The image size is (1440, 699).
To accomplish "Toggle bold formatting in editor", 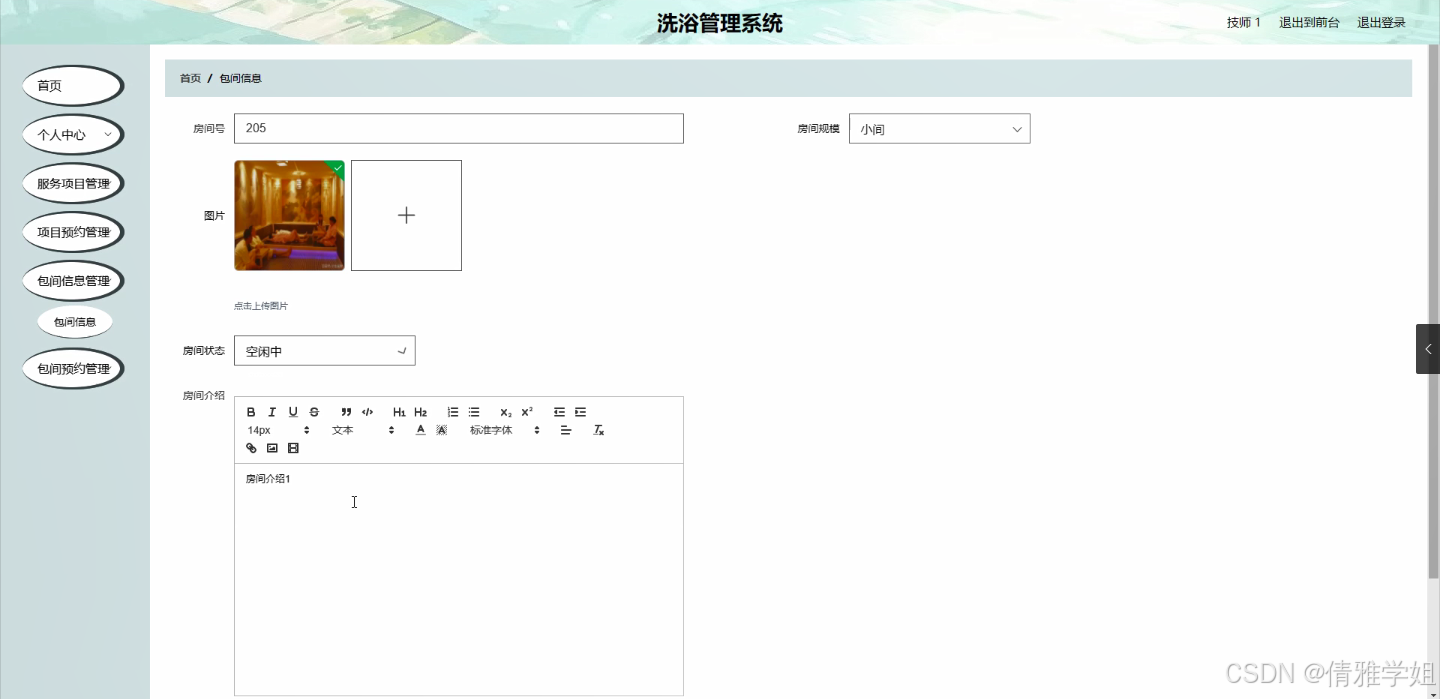I will 251,412.
